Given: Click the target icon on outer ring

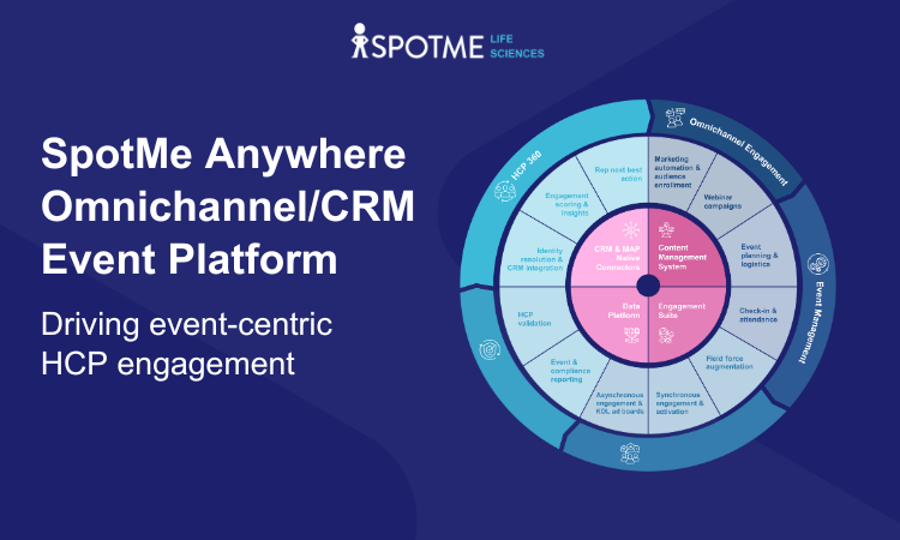Looking at the screenshot, I should pos(490,349).
